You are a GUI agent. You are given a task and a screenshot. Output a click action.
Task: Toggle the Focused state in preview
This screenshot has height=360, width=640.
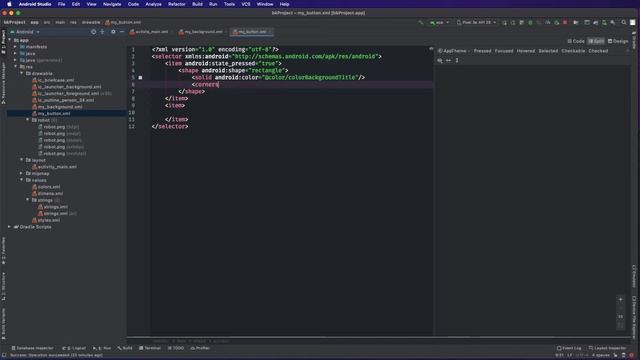[x=504, y=51]
